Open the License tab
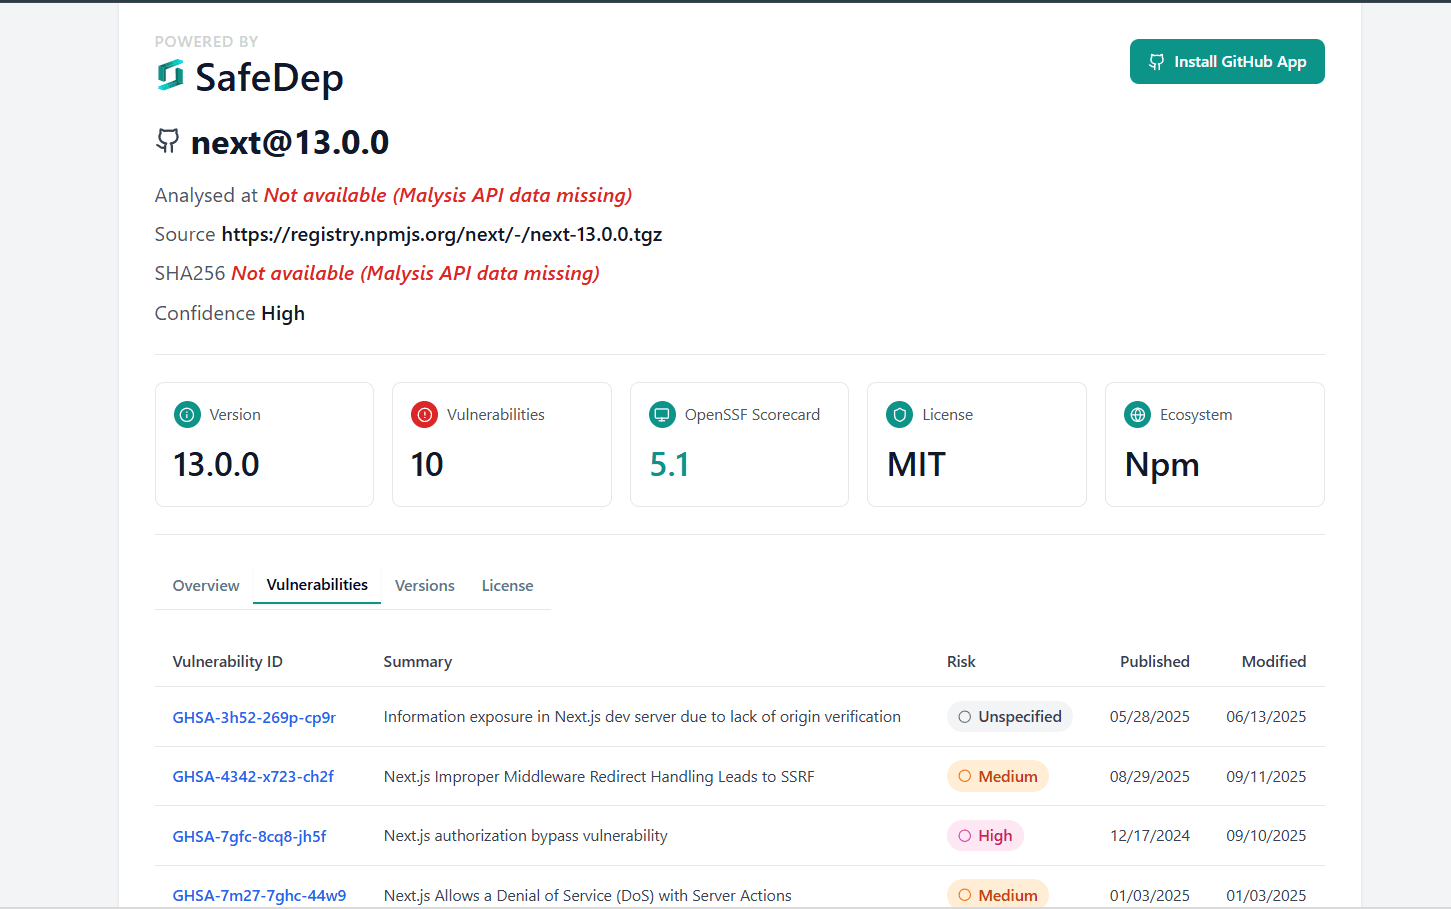This screenshot has height=909, width=1451. 508,586
